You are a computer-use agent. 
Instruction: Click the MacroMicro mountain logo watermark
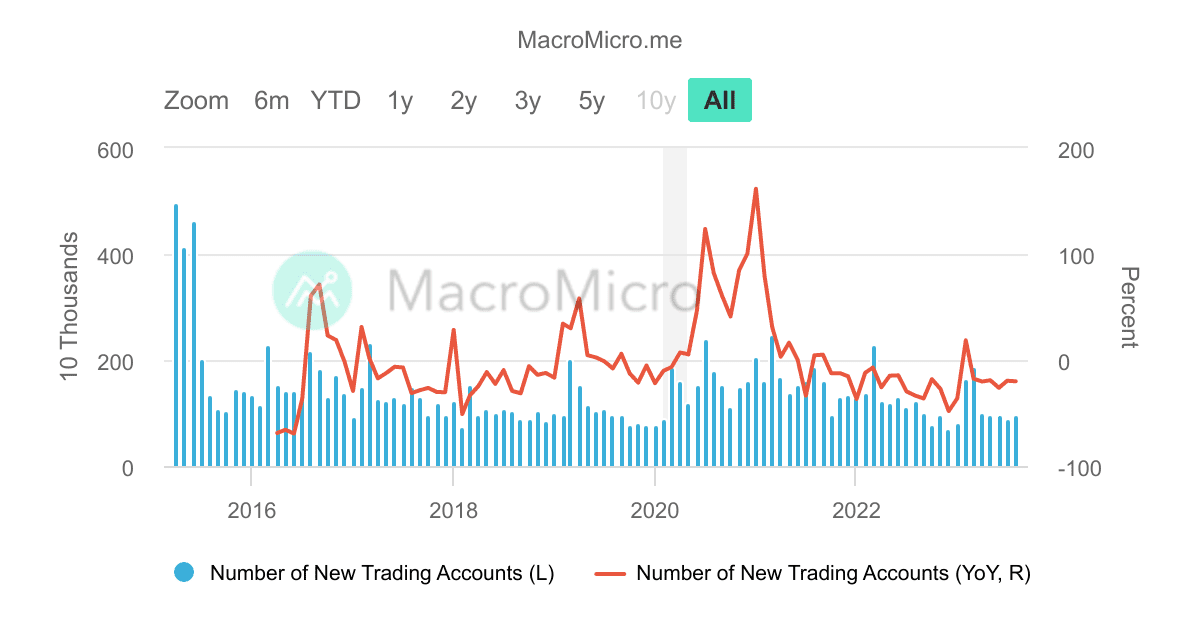(312, 289)
